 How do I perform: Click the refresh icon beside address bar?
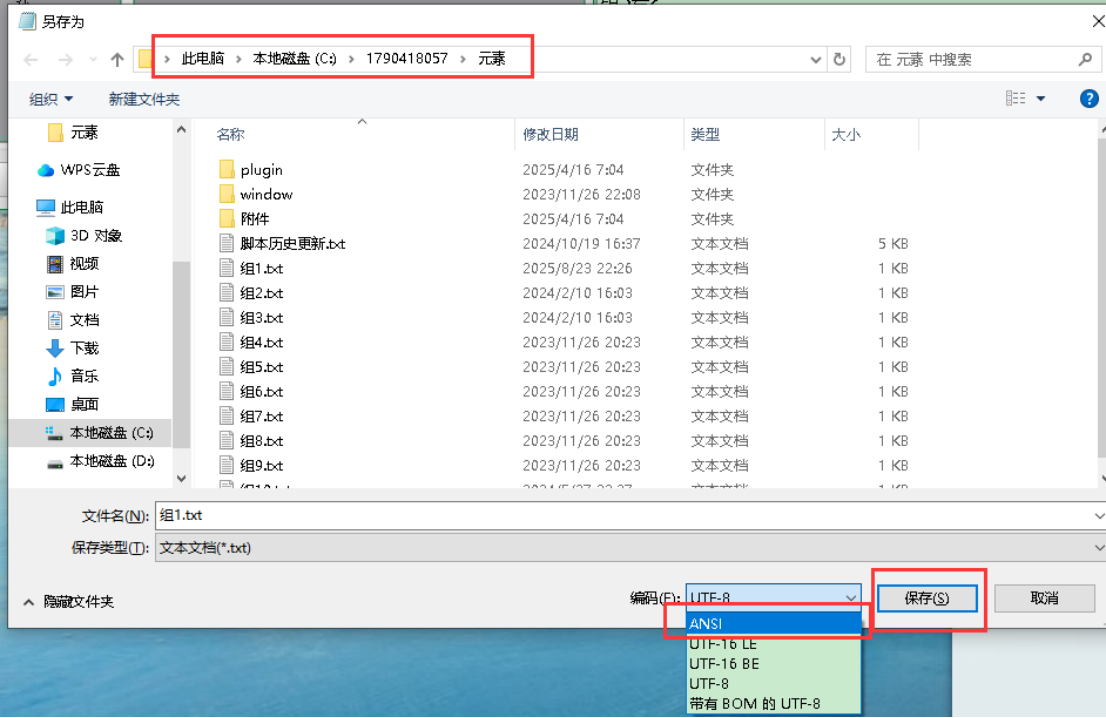tap(840, 60)
